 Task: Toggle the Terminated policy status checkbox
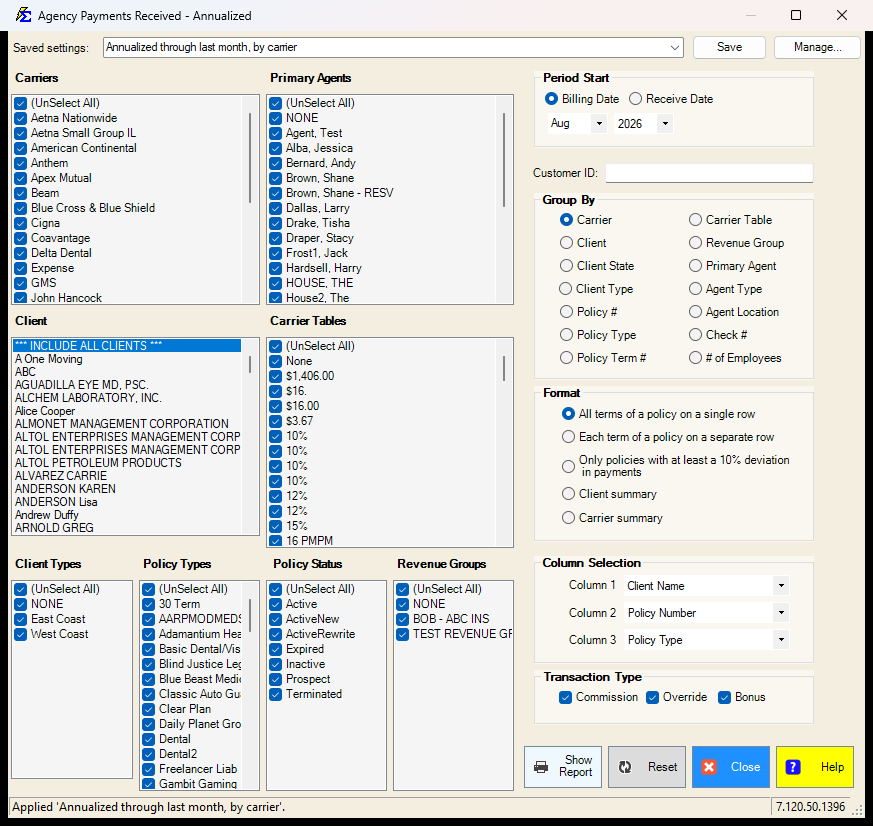276,694
